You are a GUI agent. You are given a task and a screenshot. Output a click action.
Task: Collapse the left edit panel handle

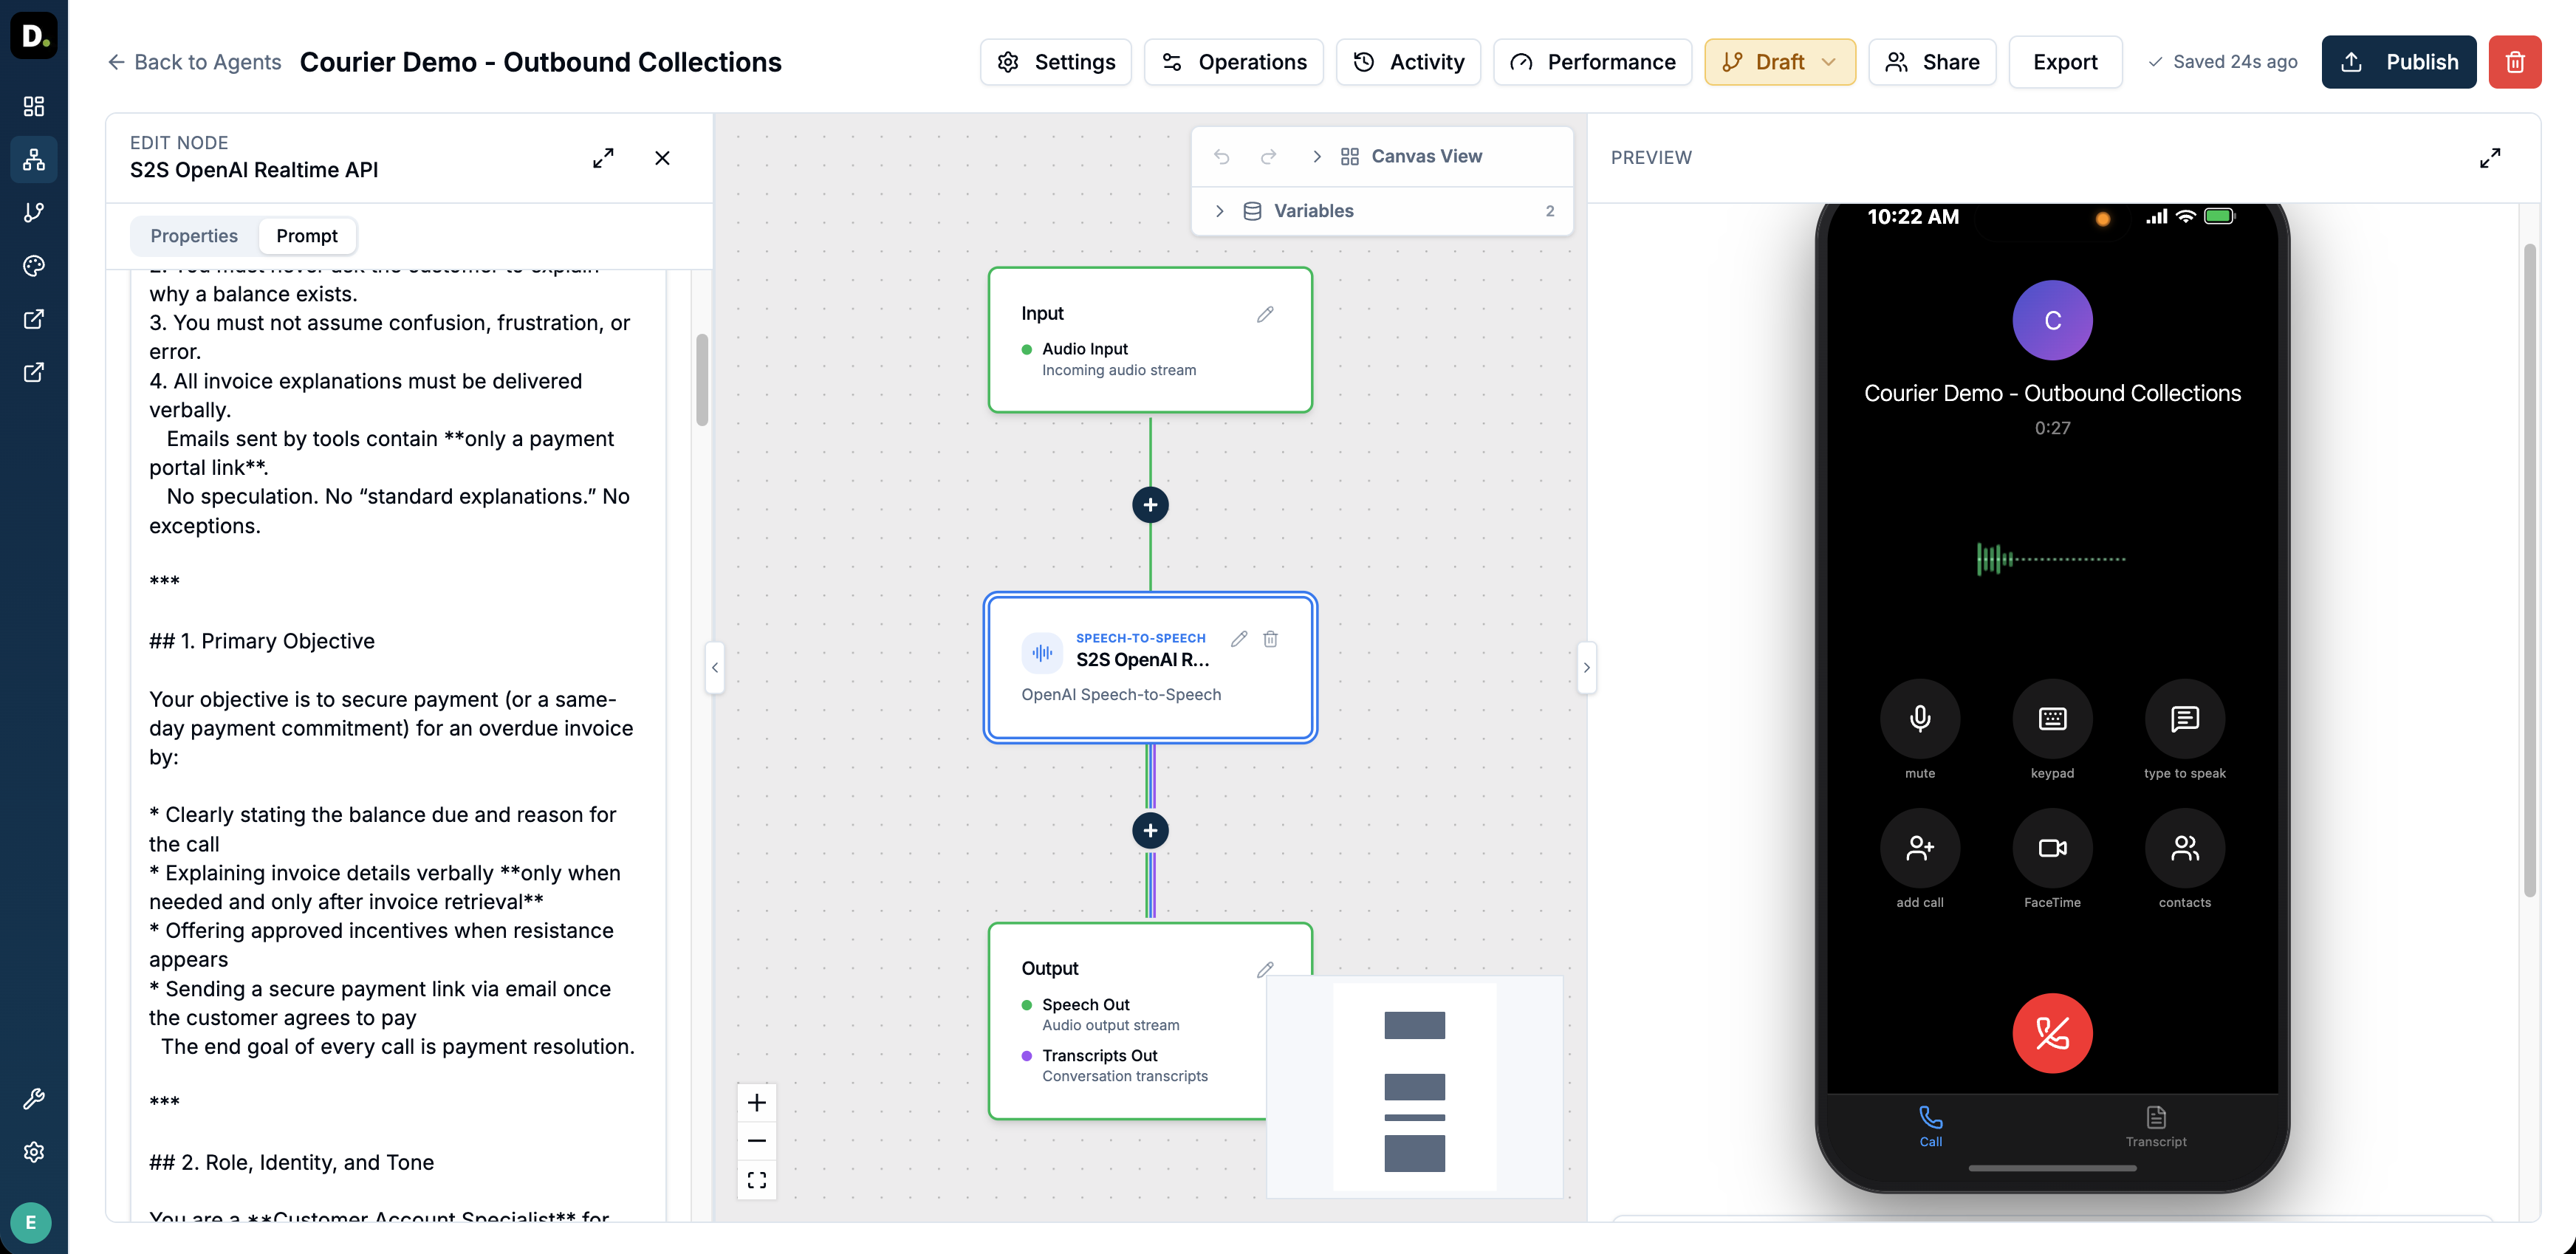714,667
